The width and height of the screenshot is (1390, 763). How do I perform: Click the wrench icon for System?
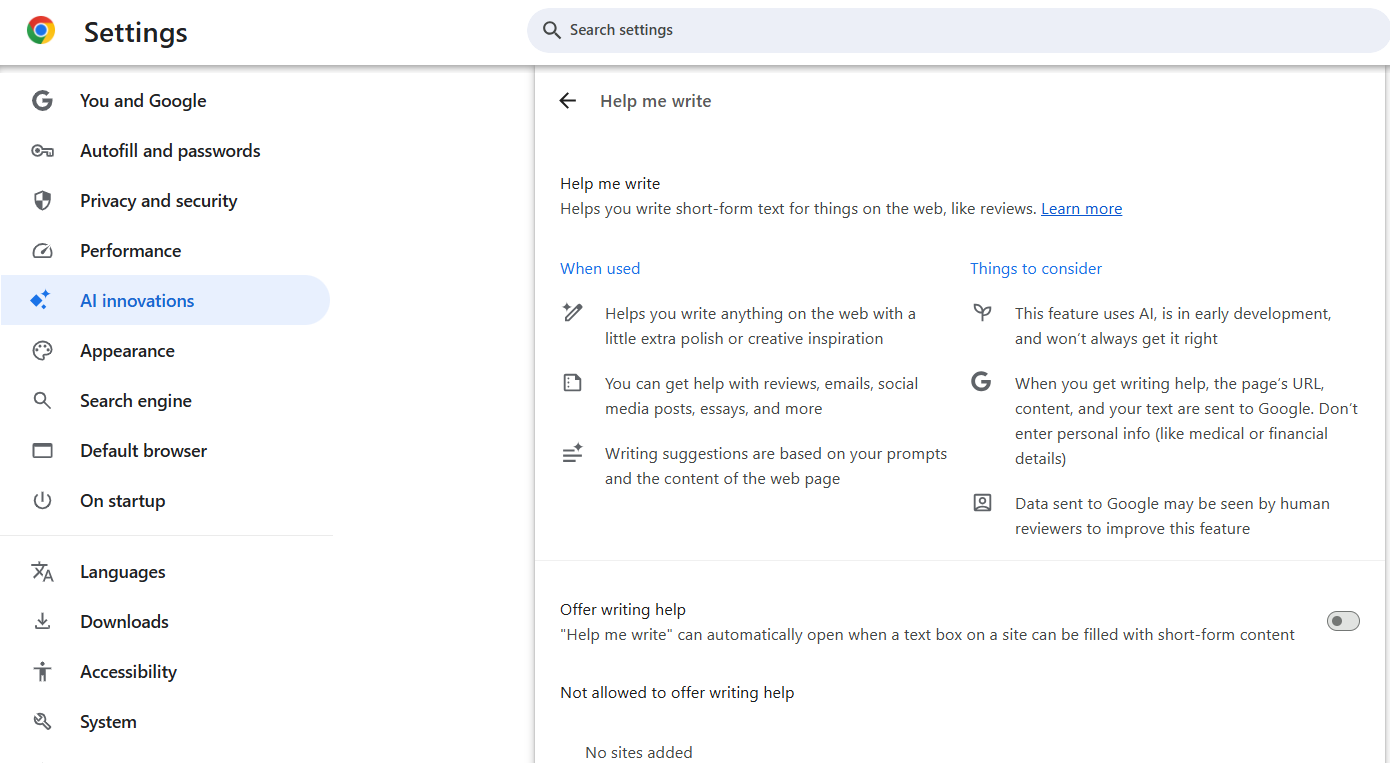pyautogui.click(x=42, y=722)
